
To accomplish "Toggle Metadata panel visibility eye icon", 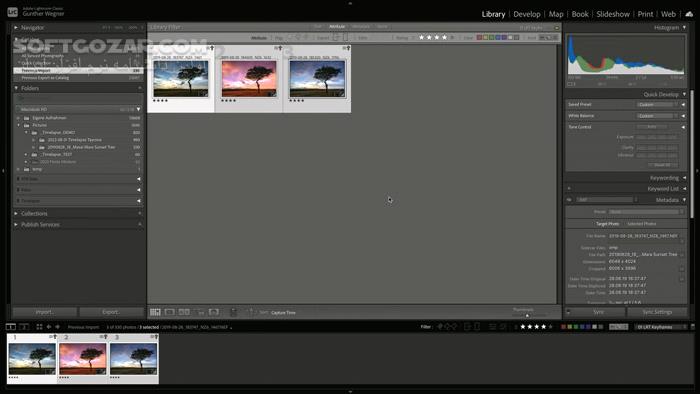I will 569,200.
